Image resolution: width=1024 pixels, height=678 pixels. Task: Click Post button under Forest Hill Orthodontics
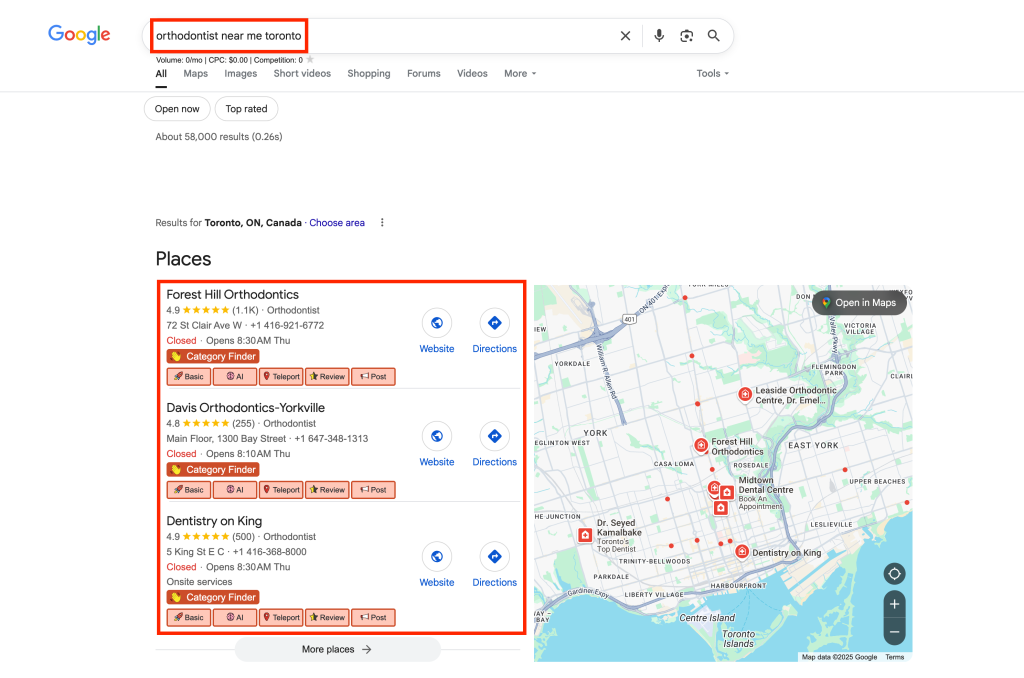pos(374,376)
